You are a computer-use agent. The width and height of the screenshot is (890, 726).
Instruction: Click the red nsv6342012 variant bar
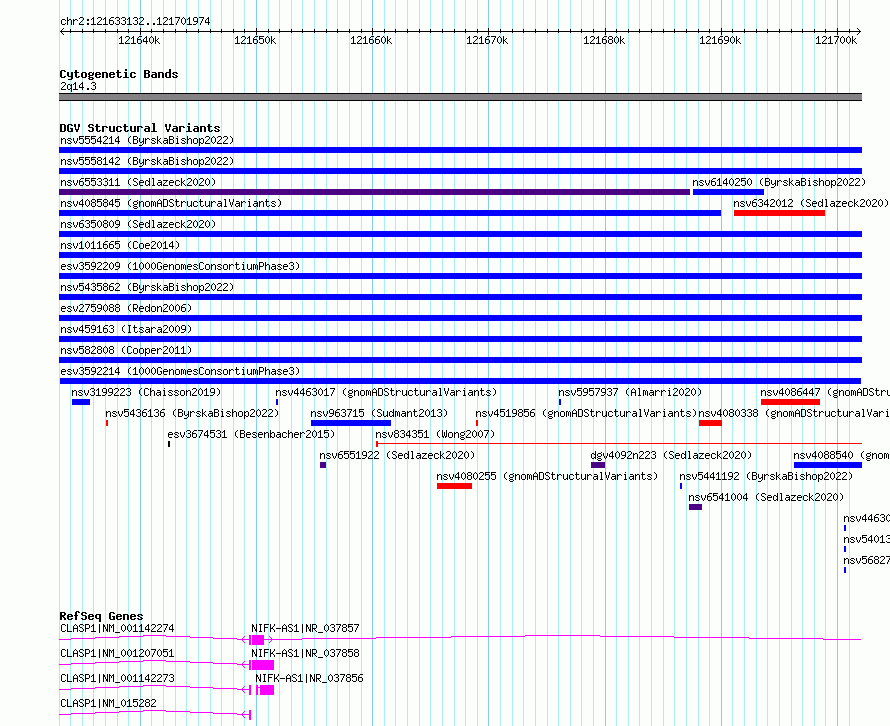779,213
